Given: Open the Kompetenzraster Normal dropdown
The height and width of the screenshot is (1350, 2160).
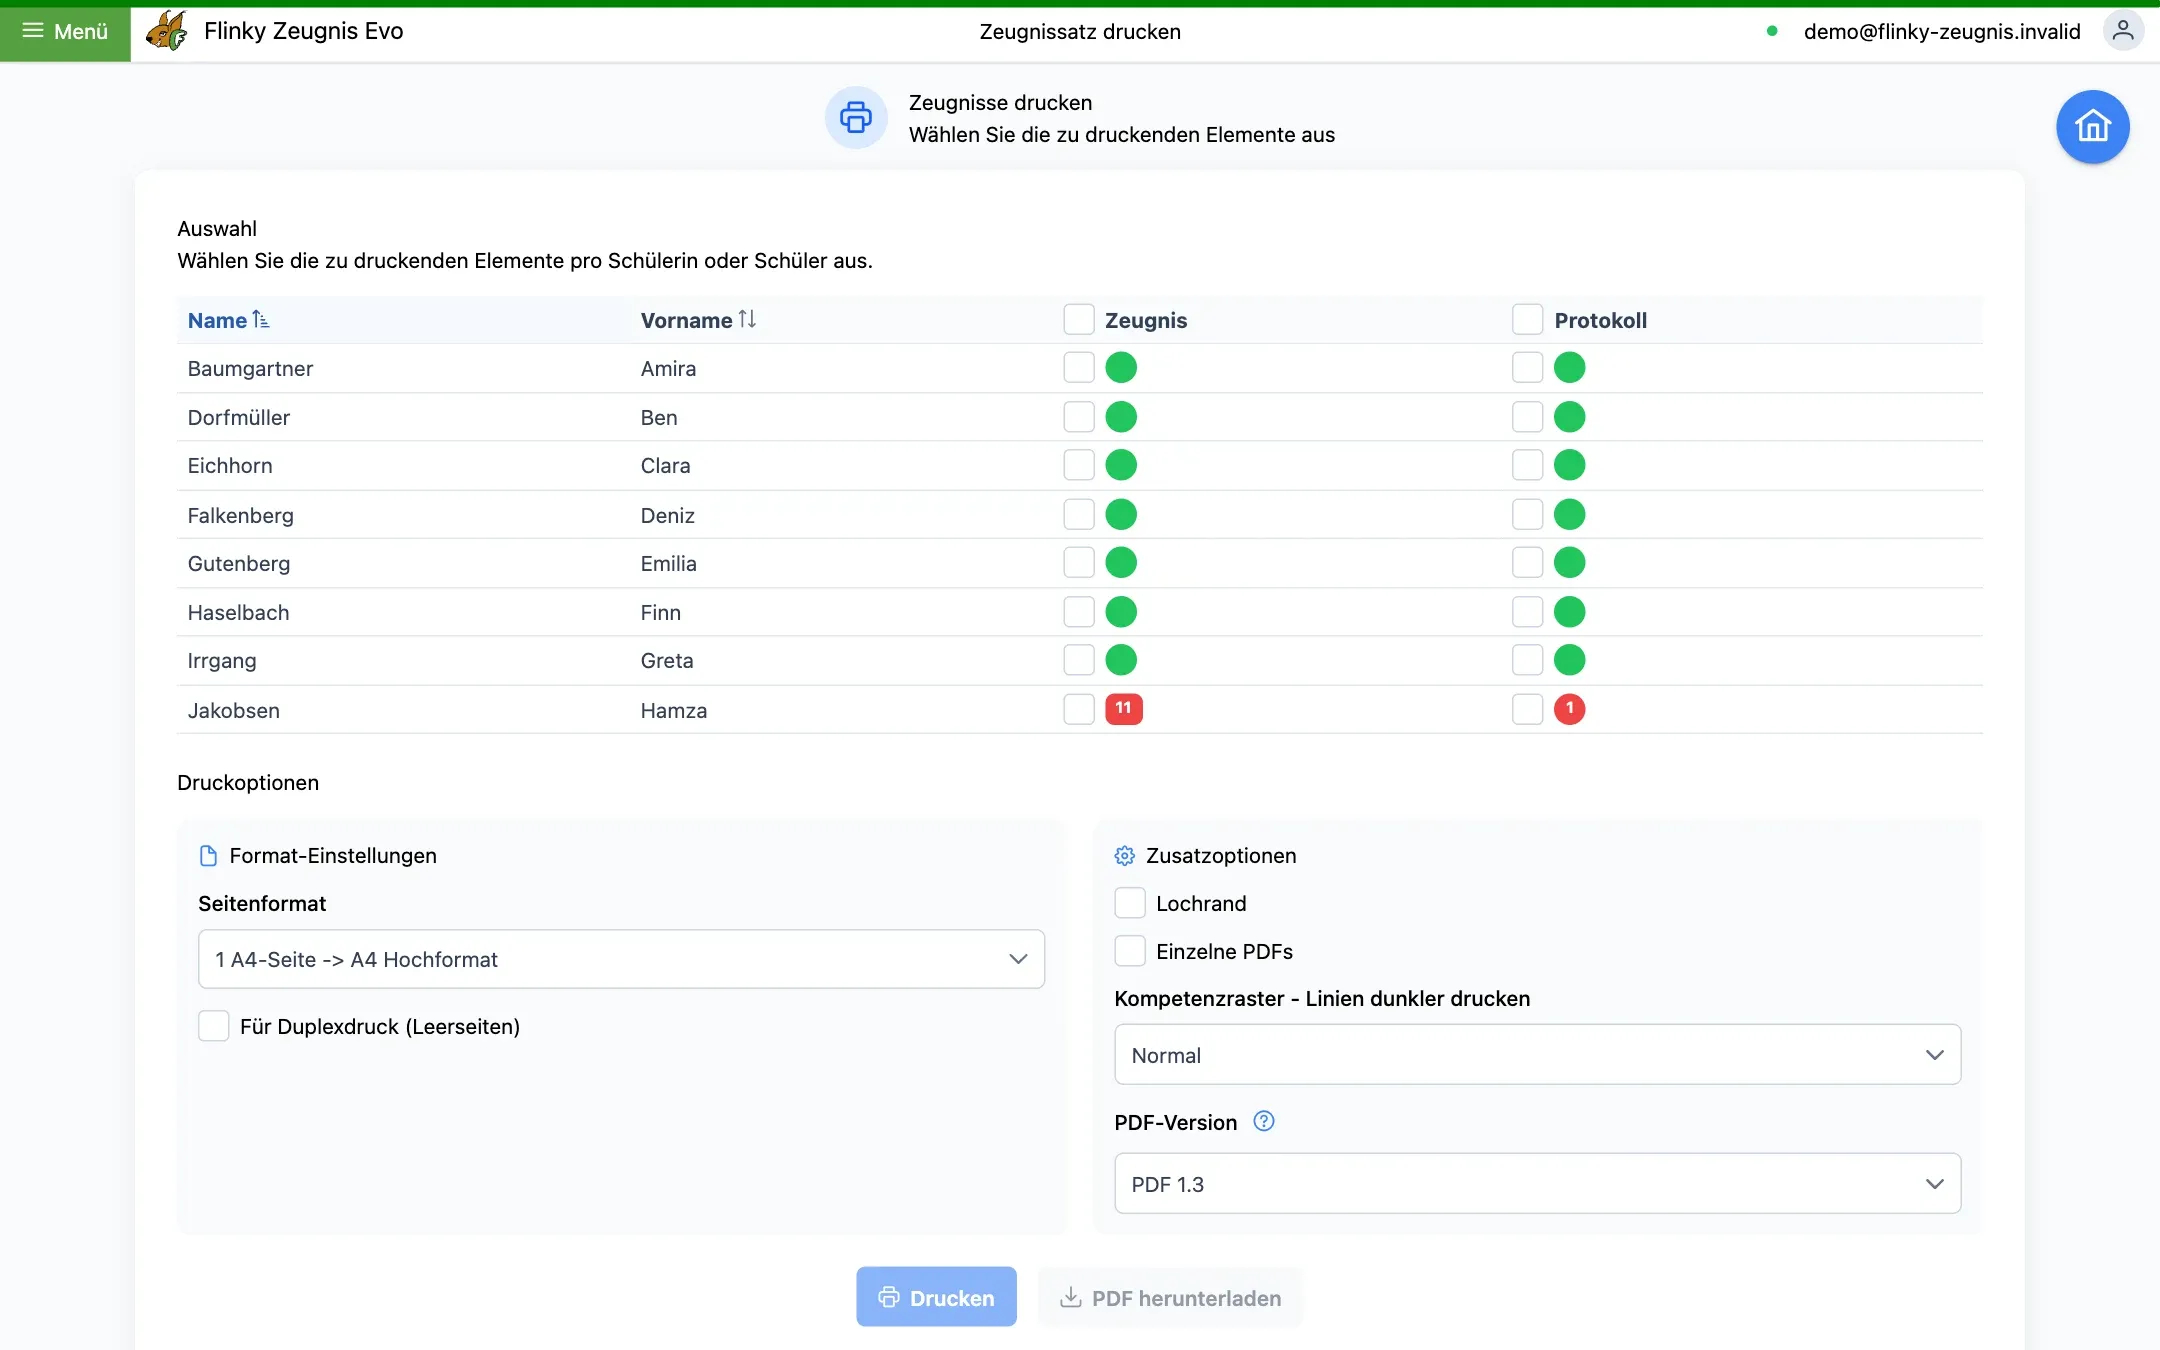Looking at the screenshot, I should (1537, 1055).
